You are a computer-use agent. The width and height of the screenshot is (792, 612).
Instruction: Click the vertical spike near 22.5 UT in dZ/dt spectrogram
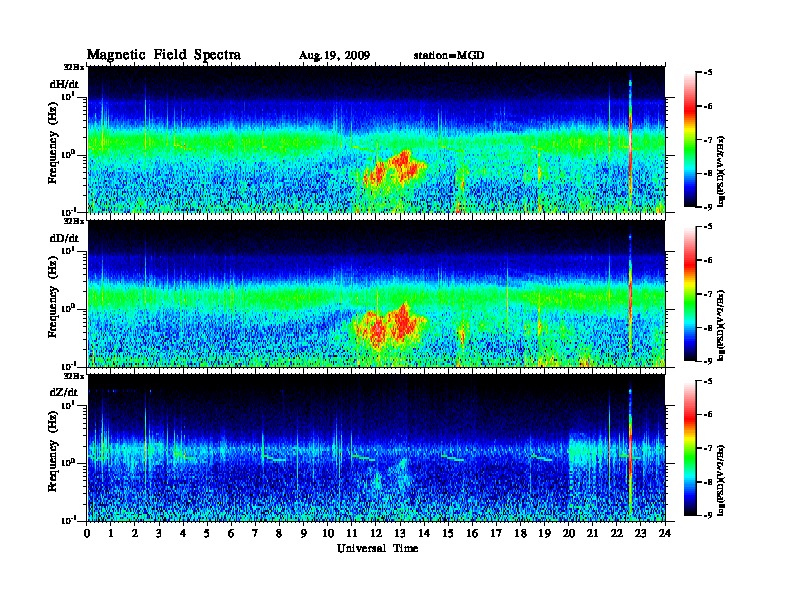coord(630,452)
